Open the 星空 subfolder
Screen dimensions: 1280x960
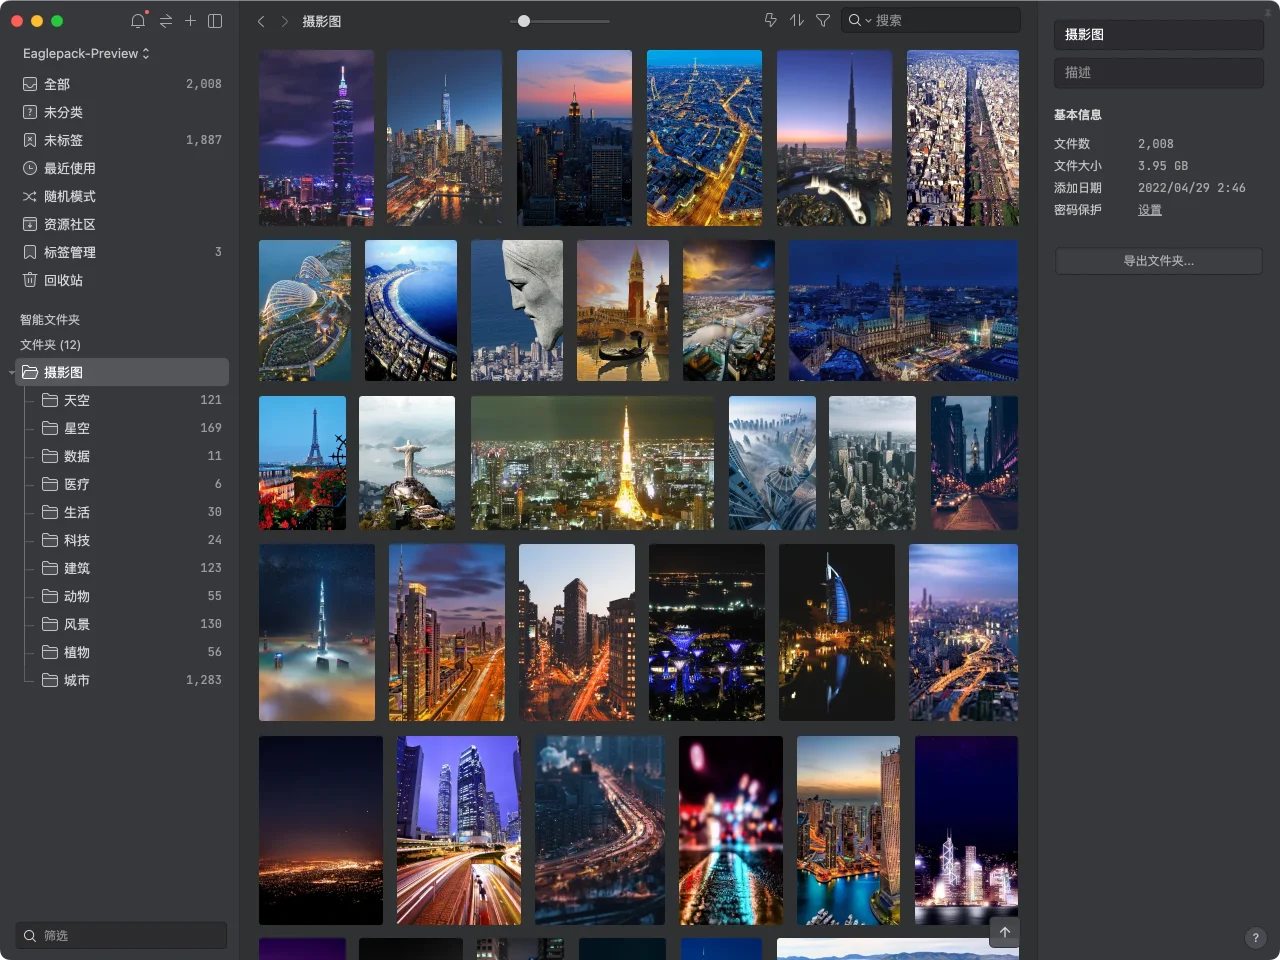pyautogui.click(x=132, y=428)
